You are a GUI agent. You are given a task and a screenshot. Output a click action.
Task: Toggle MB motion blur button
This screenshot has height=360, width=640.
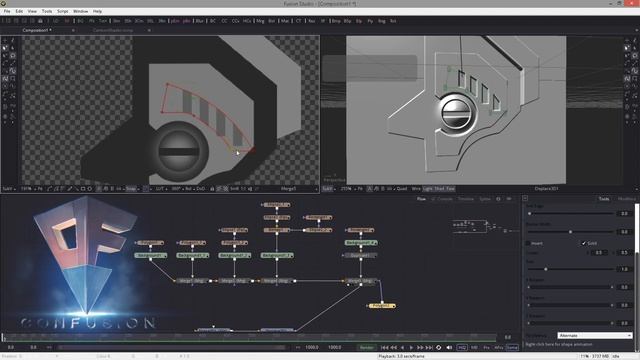tap(474, 347)
